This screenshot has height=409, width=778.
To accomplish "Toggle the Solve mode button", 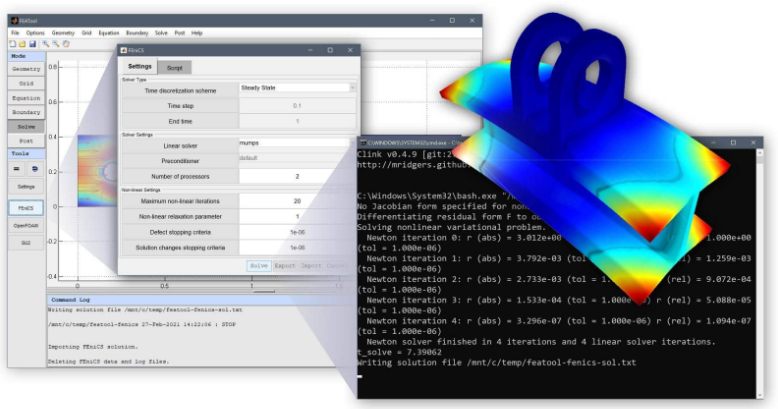I will pyautogui.click(x=26, y=127).
